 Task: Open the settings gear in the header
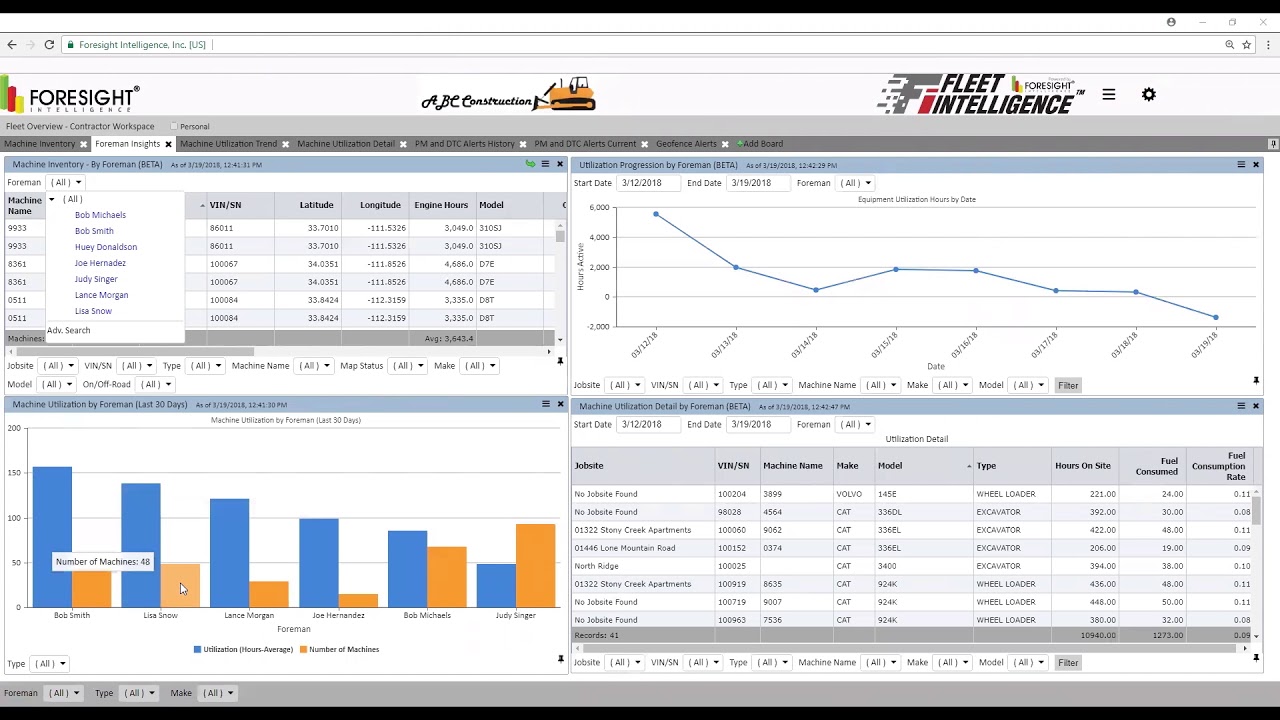(1148, 94)
